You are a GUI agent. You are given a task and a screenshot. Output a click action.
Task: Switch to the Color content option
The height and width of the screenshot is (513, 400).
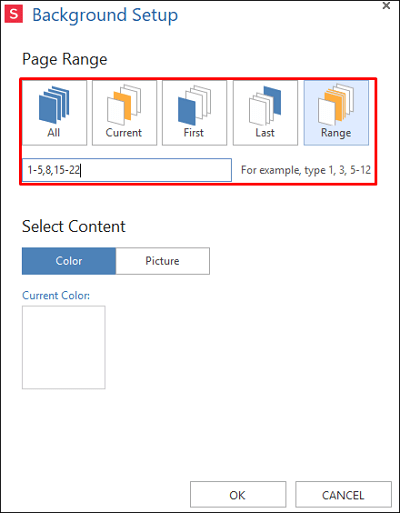tap(69, 261)
